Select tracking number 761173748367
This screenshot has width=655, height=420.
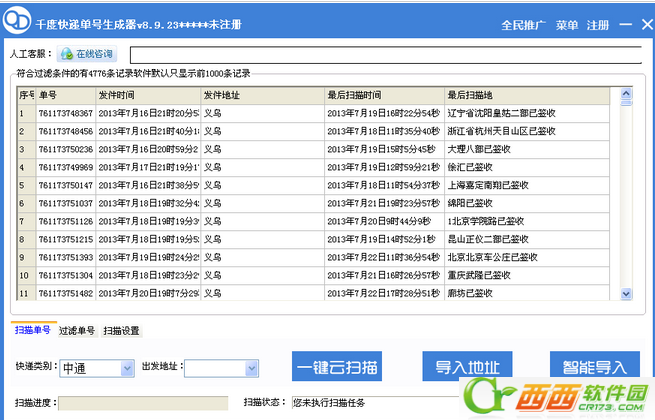tap(66, 113)
